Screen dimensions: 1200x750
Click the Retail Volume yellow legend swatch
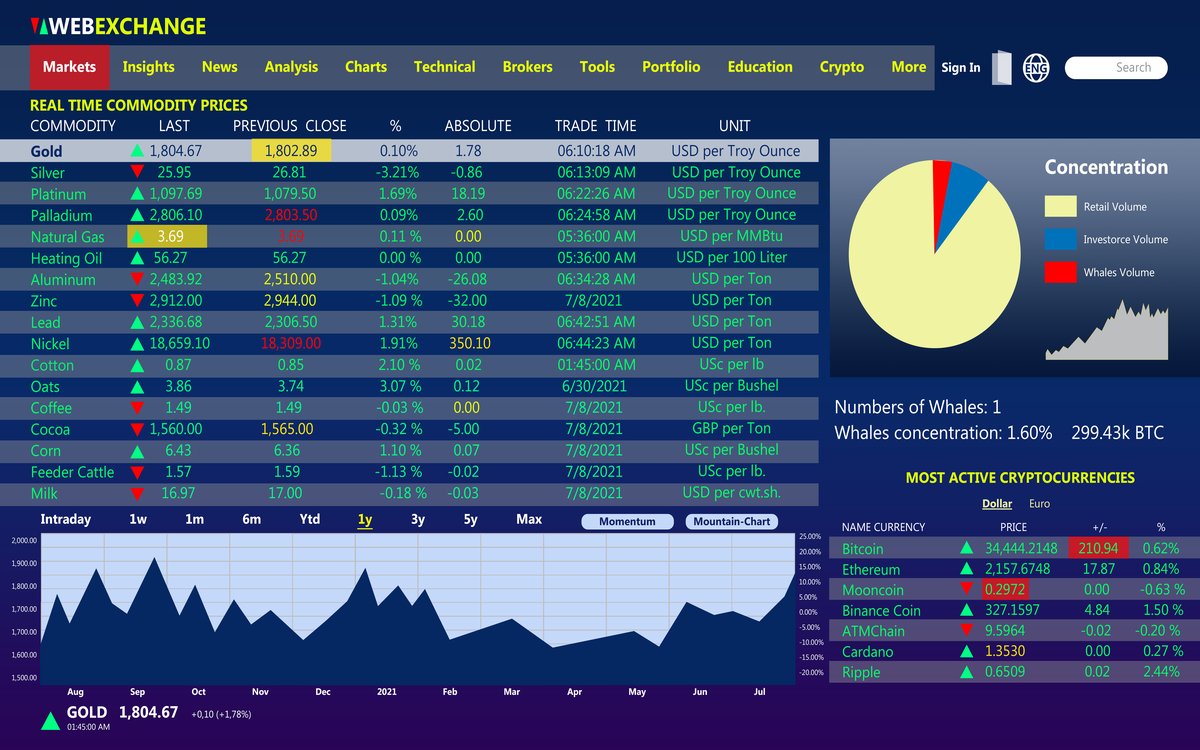coord(1060,206)
